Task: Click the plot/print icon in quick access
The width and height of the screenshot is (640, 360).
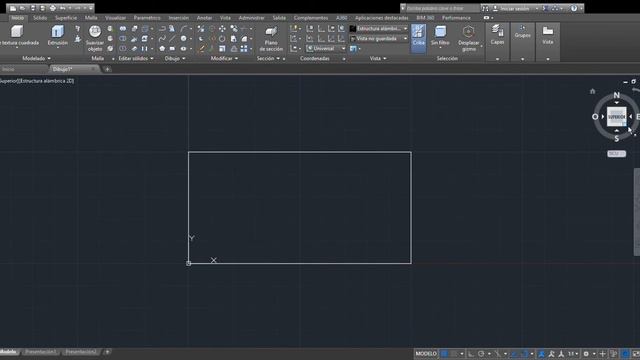Action: 53,8
